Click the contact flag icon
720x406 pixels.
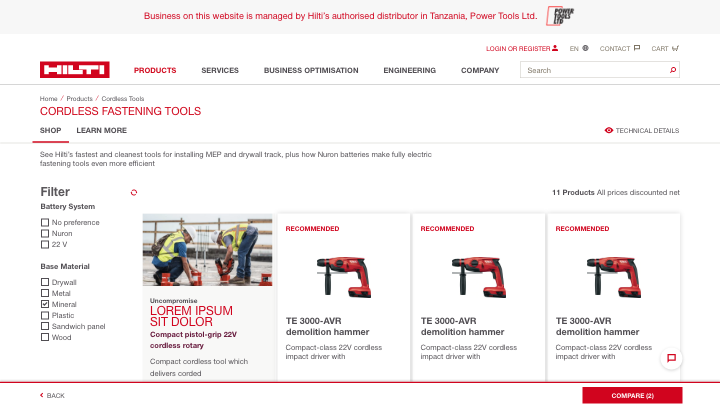(x=636, y=48)
